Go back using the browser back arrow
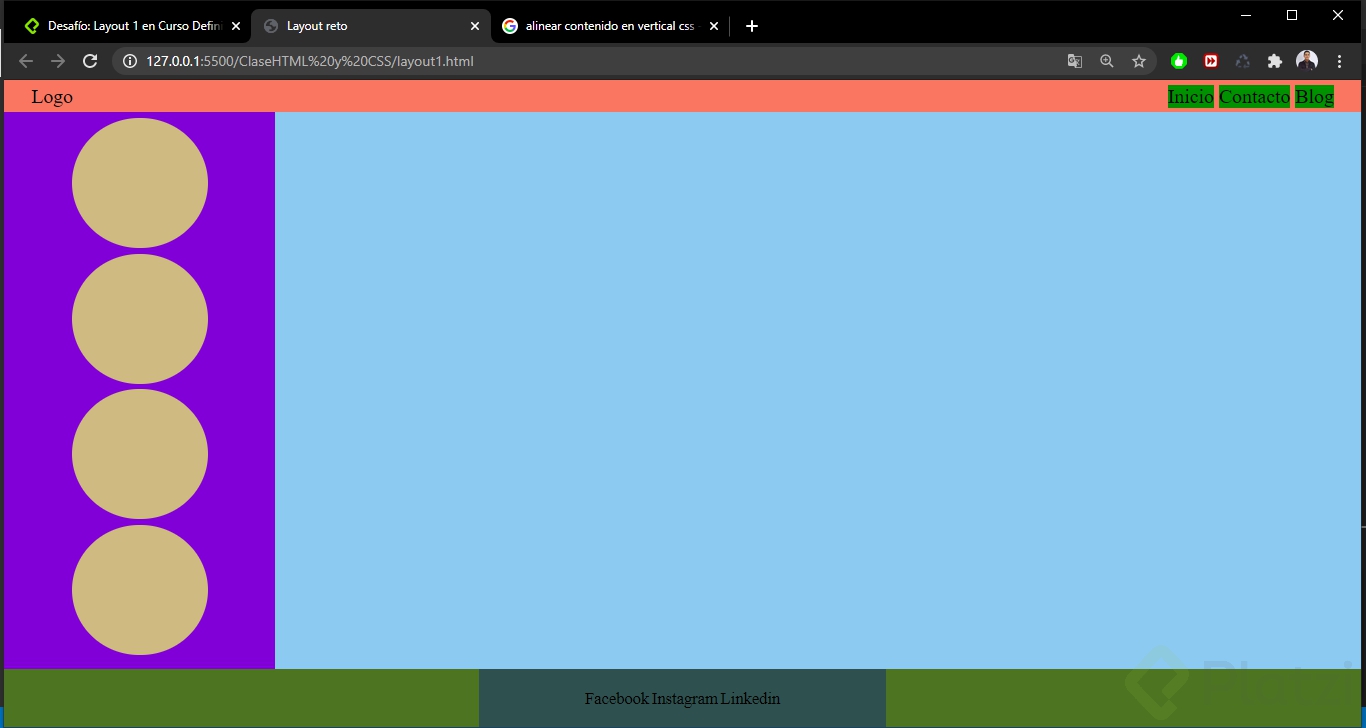 [x=26, y=61]
